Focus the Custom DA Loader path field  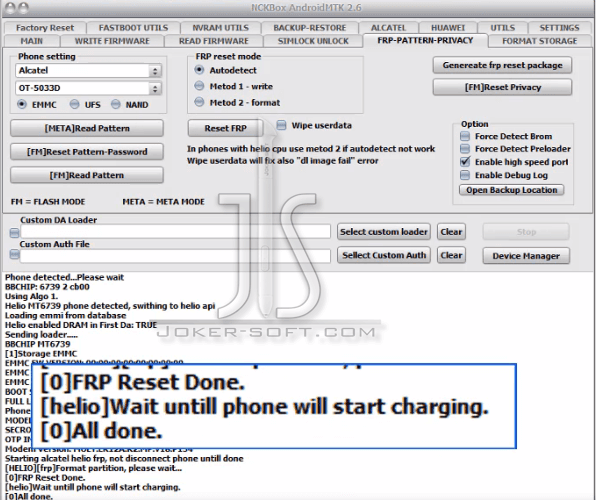[x=175, y=232]
